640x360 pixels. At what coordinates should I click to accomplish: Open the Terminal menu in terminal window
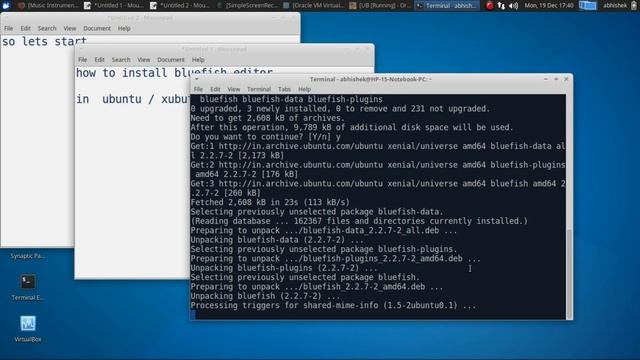tap(259, 89)
